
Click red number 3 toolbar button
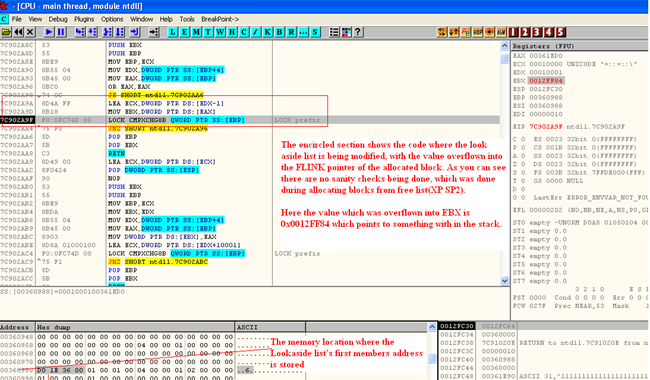tap(537, 32)
